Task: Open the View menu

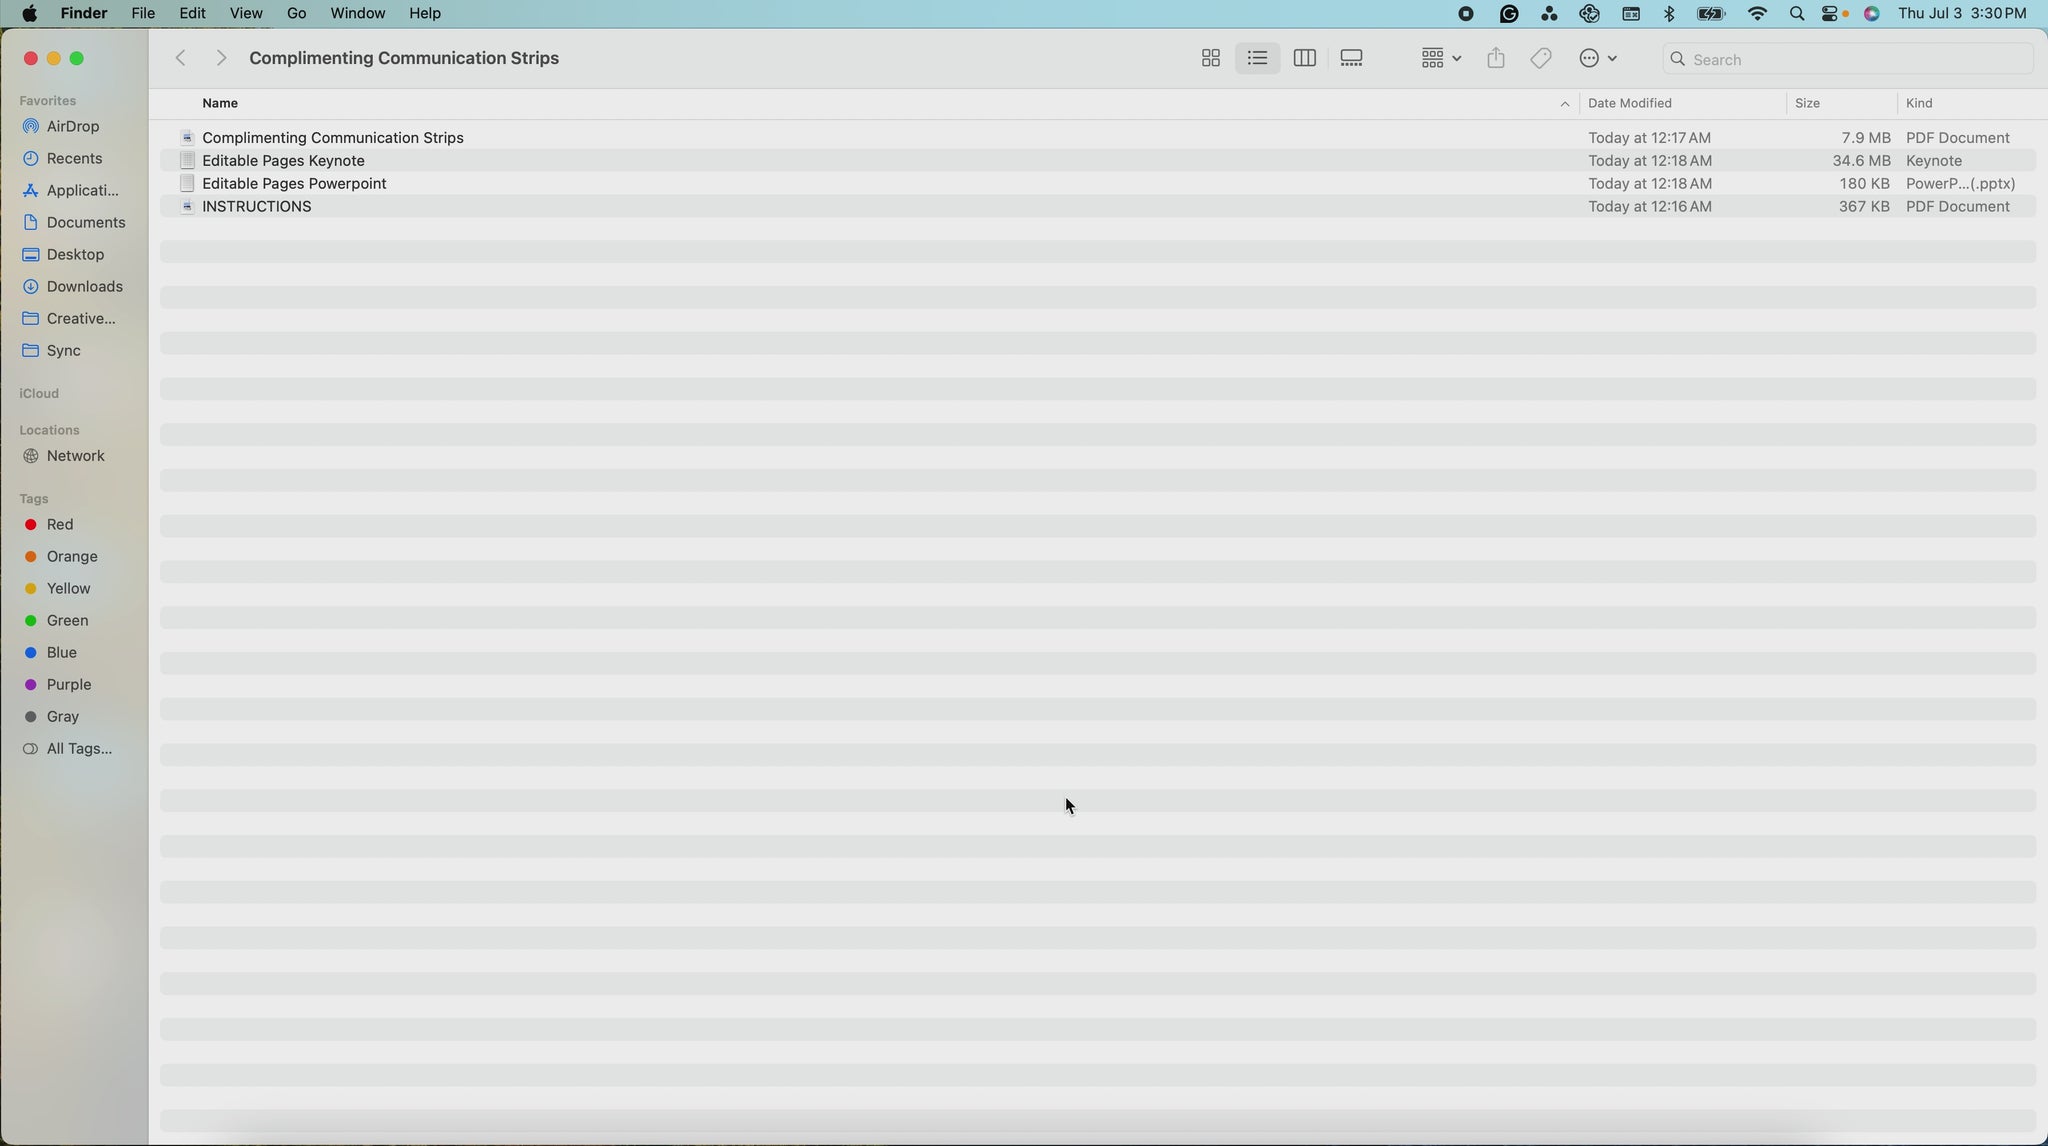Action: click(x=245, y=14)
